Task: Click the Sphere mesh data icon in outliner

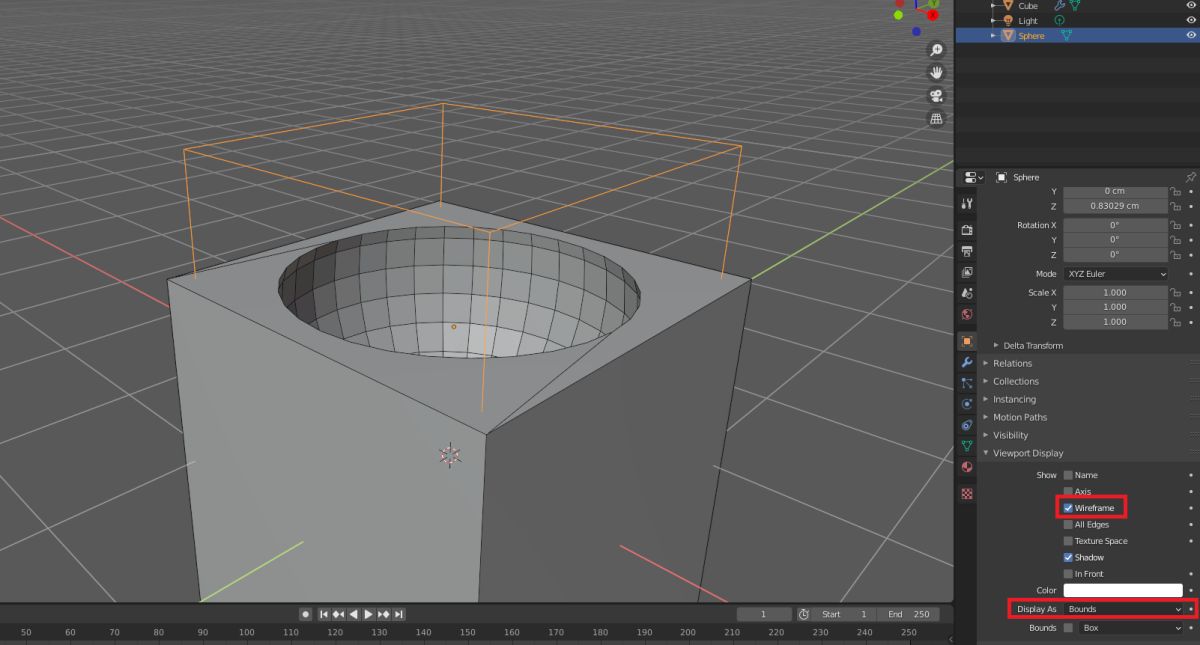Action: (1066, 35)
